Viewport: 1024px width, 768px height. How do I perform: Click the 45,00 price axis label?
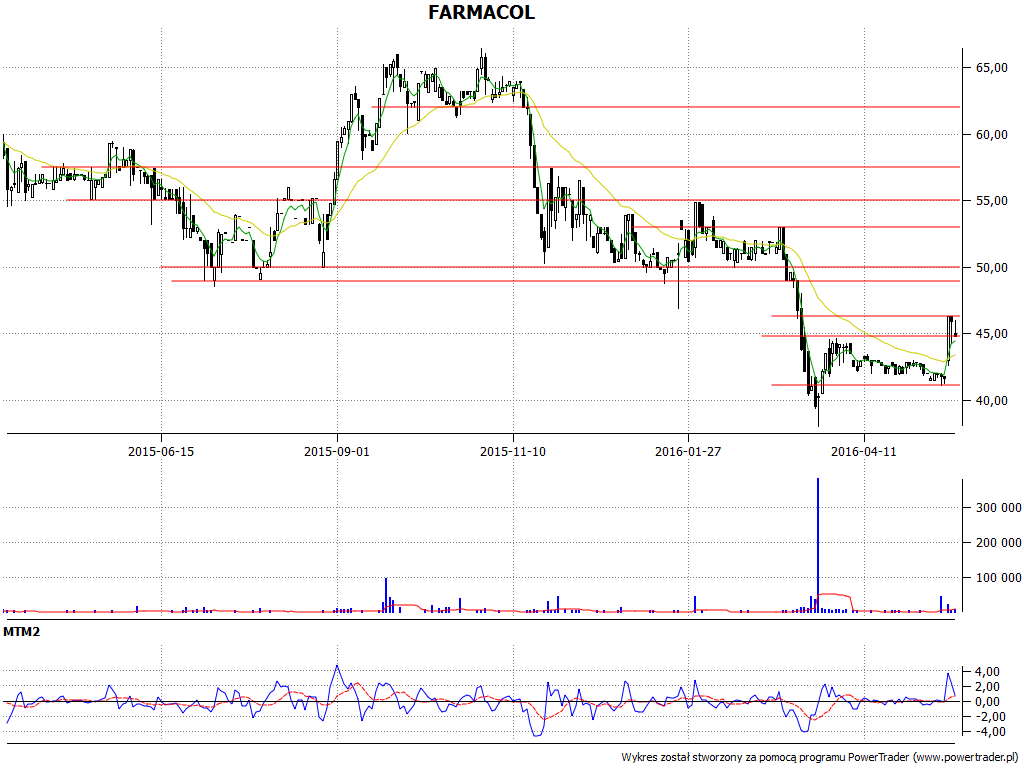click(991, 334)
